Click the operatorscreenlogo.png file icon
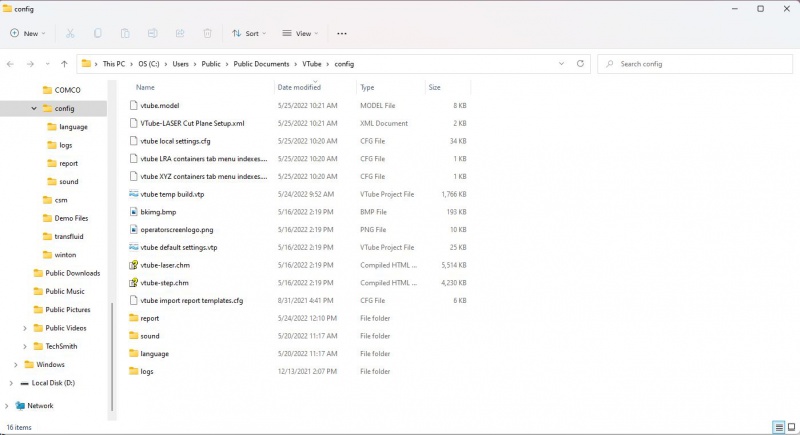Screen dimensions: 800x435 [x=134, y=229]
